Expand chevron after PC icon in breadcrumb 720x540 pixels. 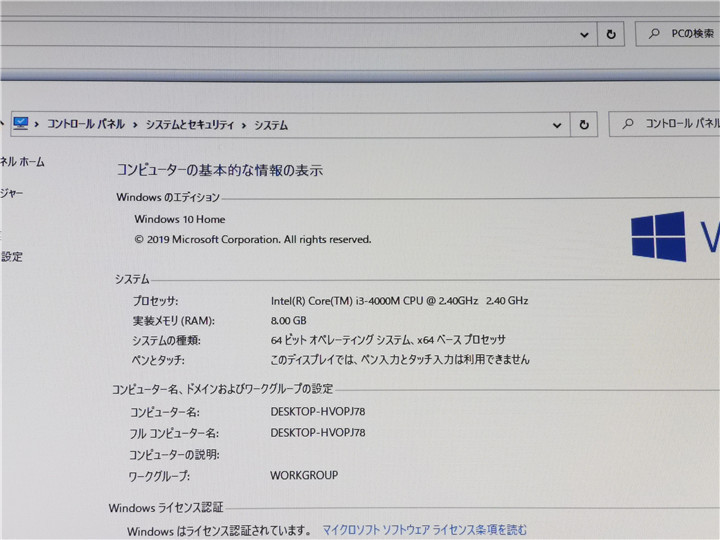tap(36, 124)
